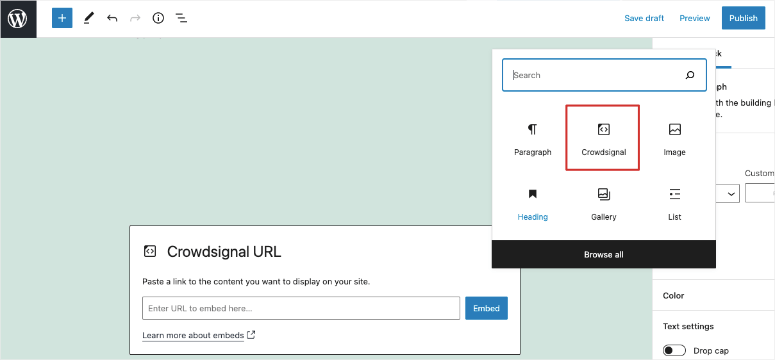Viewport: 775px width, 360px height.
Task: Open the post Preview
Action: [x=694, y=18]
